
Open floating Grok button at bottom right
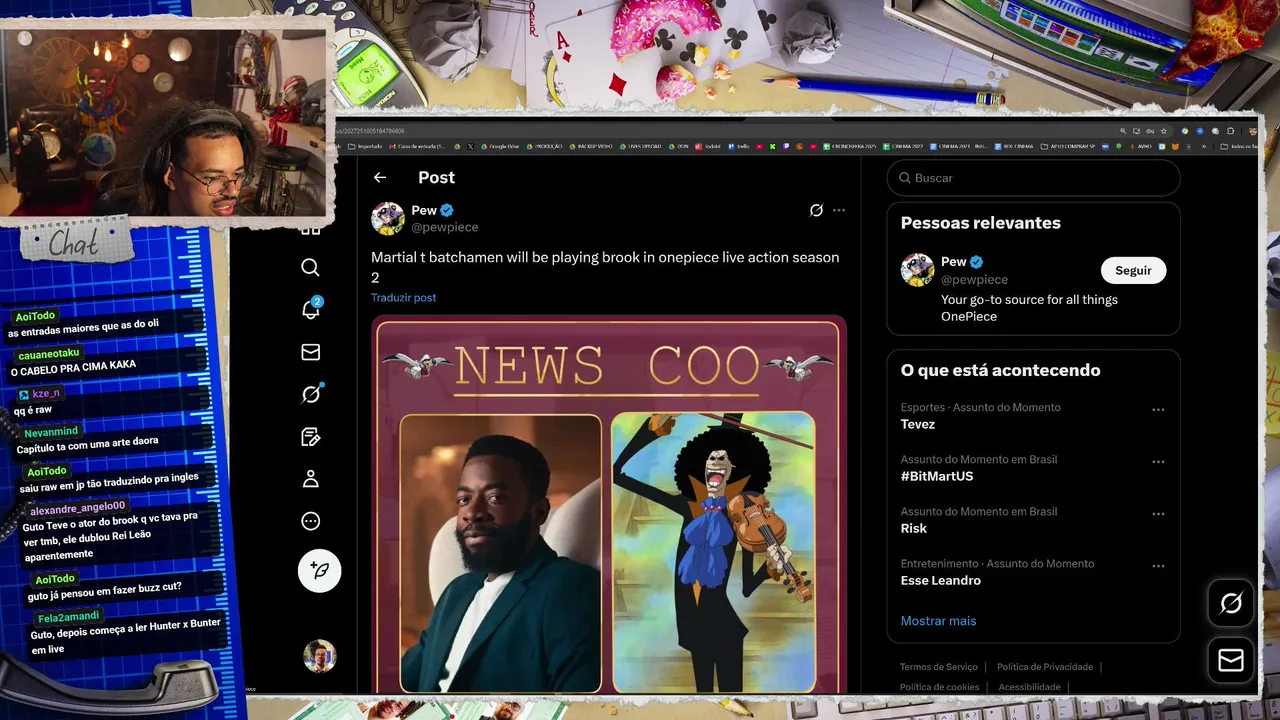[1231, 603]
